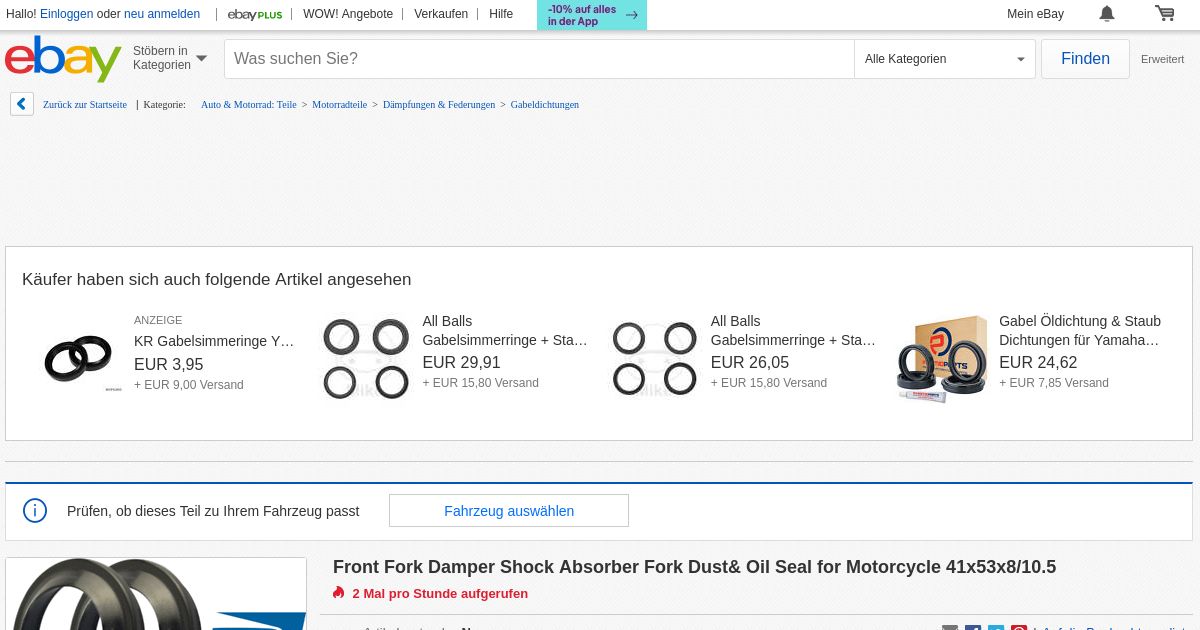Click the -10% app promotion banner

pos(592,15)
